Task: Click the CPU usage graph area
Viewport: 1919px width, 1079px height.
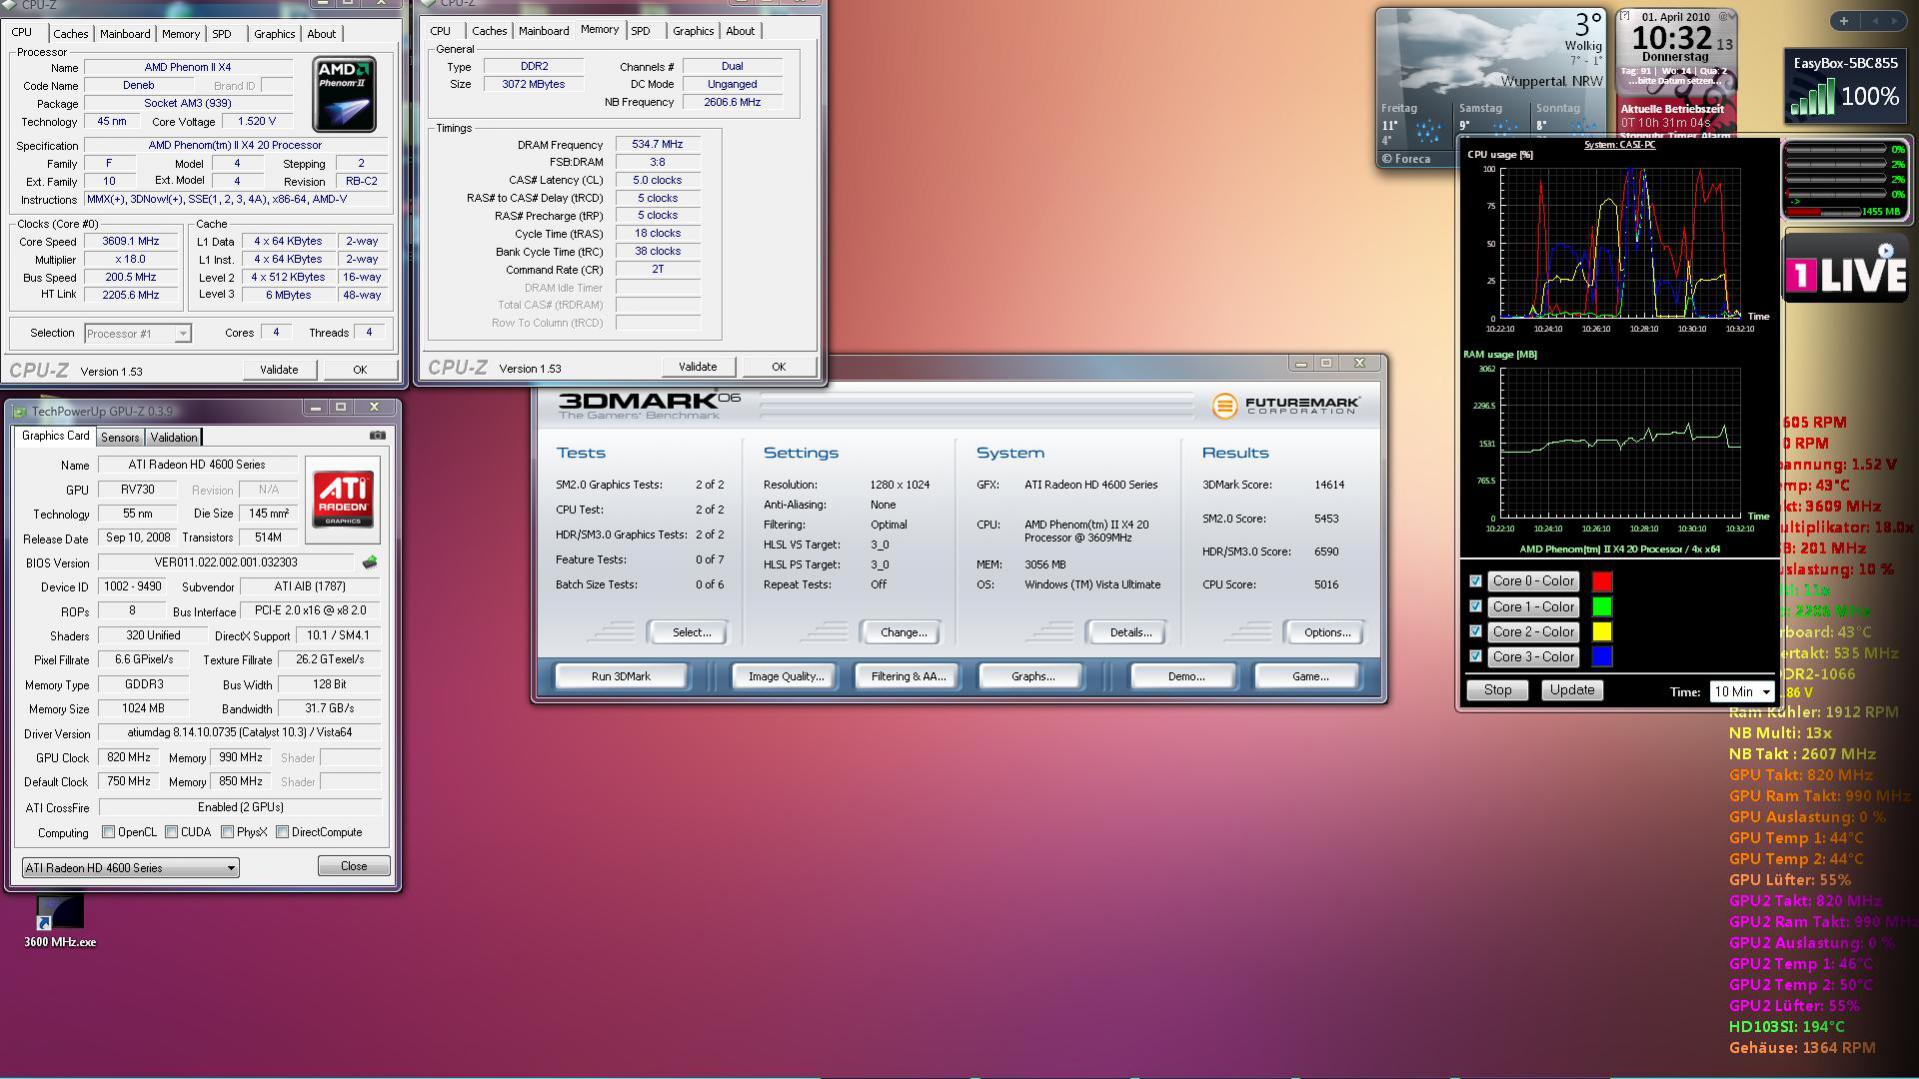Action: click(x=1621, y=244)
